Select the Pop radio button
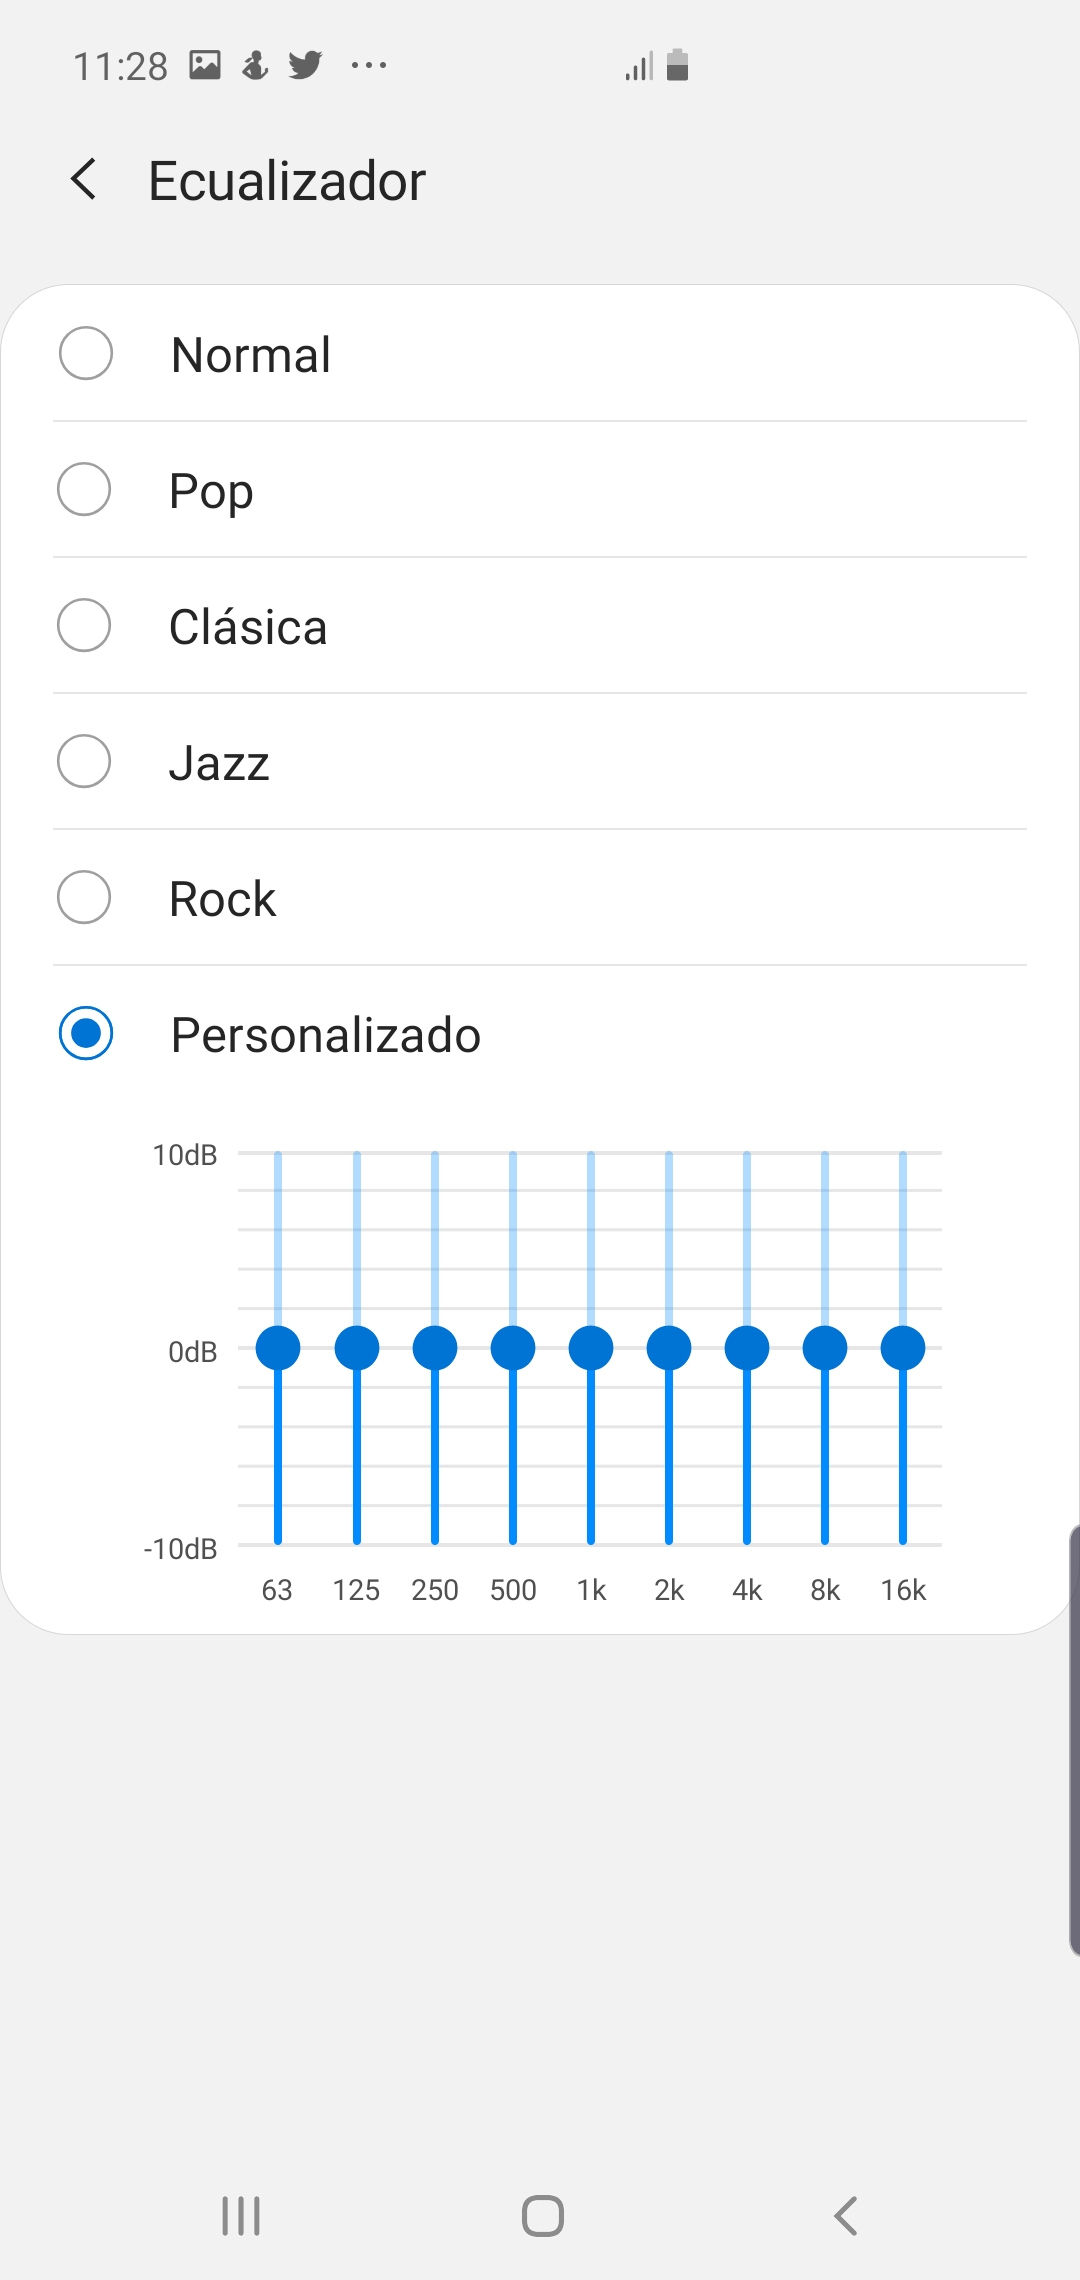 click(84, 489)
